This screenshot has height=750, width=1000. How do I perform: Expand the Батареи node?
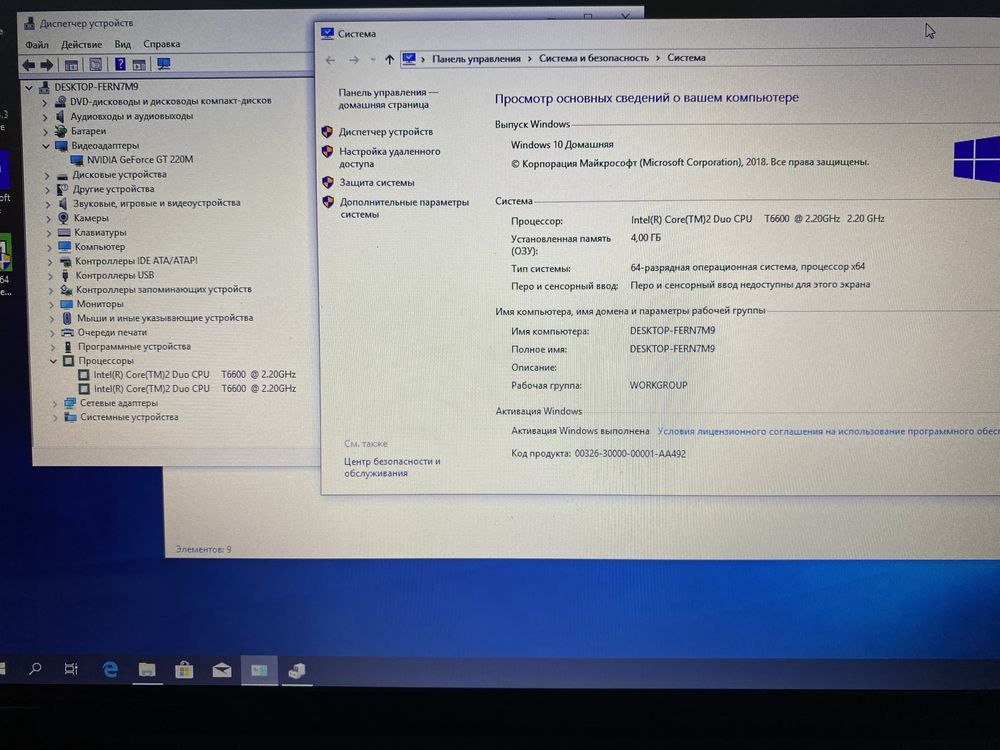coord(45,131)
